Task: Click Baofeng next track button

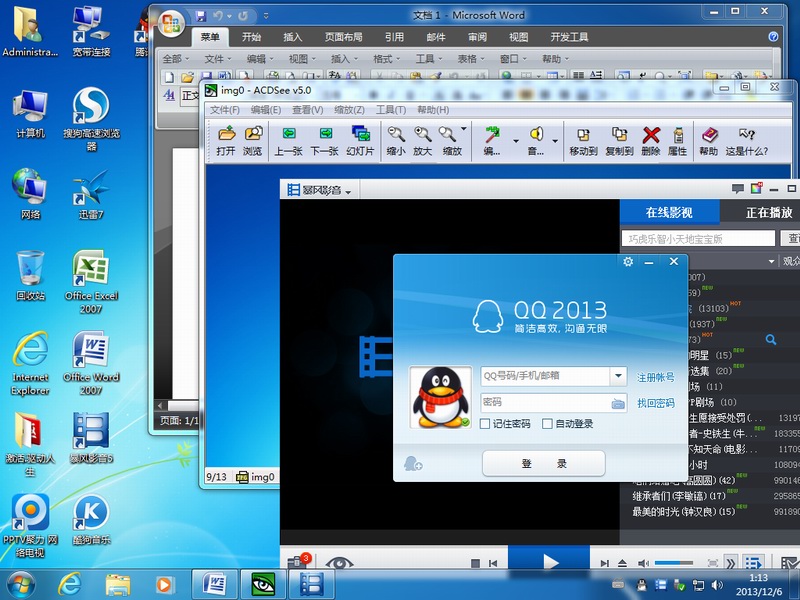Action: (x=605, y=563)
